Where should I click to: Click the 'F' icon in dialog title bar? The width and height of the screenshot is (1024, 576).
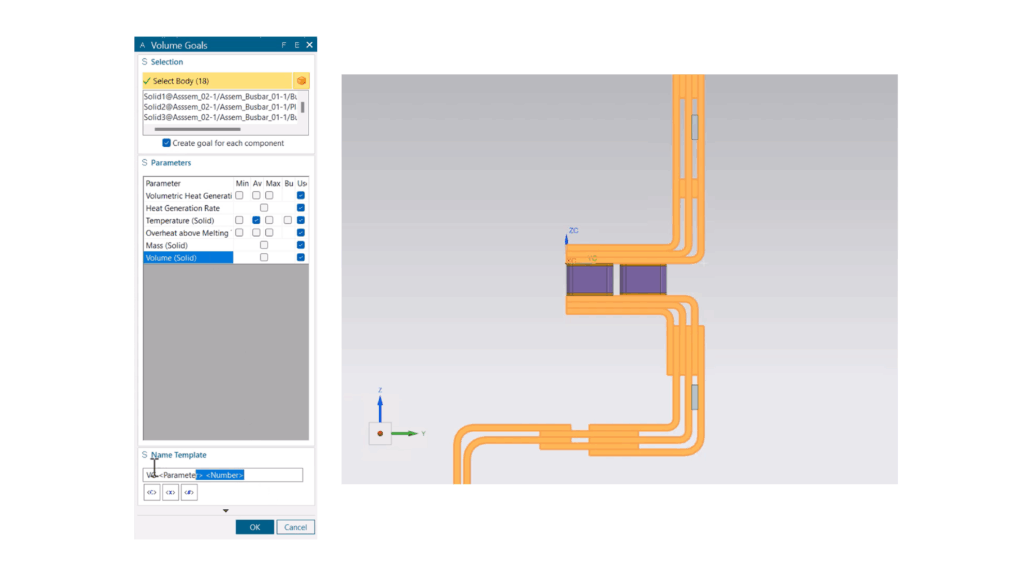point(284,45)
